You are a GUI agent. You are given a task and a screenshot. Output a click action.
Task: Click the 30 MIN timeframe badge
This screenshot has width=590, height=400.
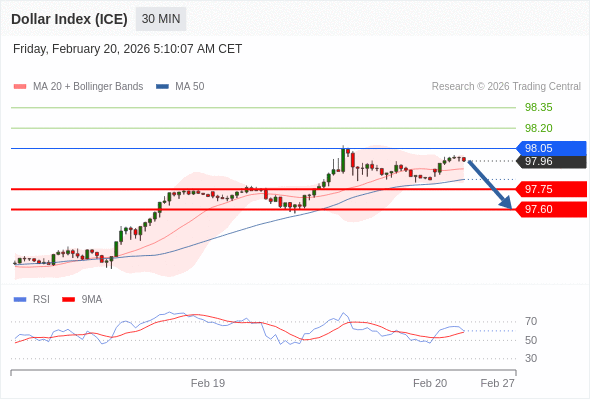tap(161, 19)
